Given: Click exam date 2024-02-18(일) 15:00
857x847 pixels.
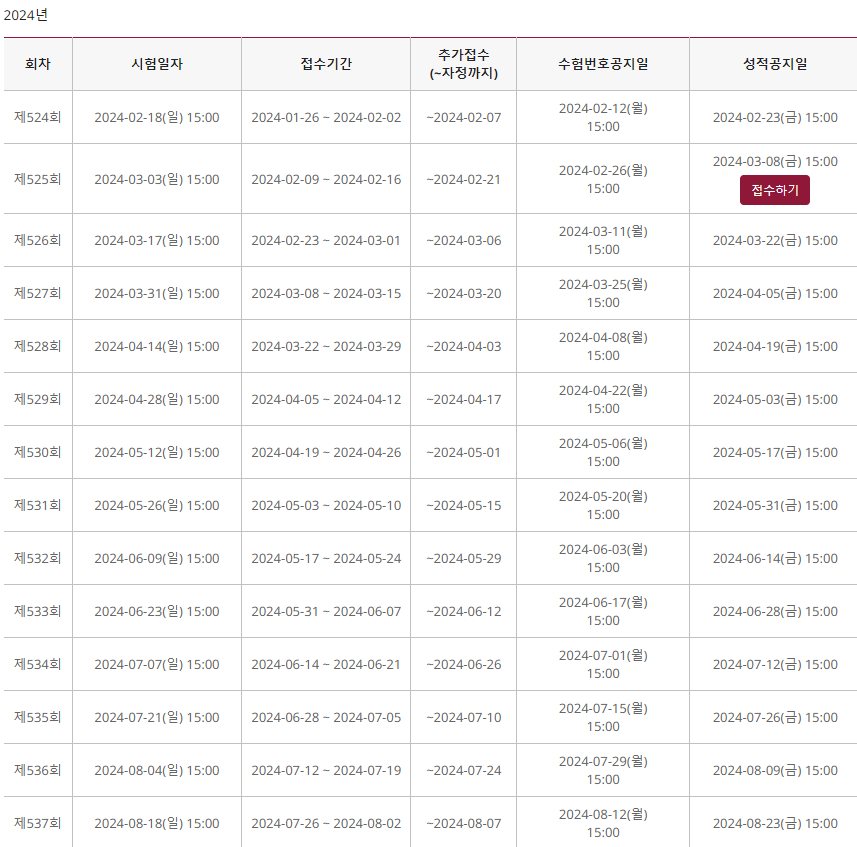Looking at the screenshot, I should click(x=157, y=117).
